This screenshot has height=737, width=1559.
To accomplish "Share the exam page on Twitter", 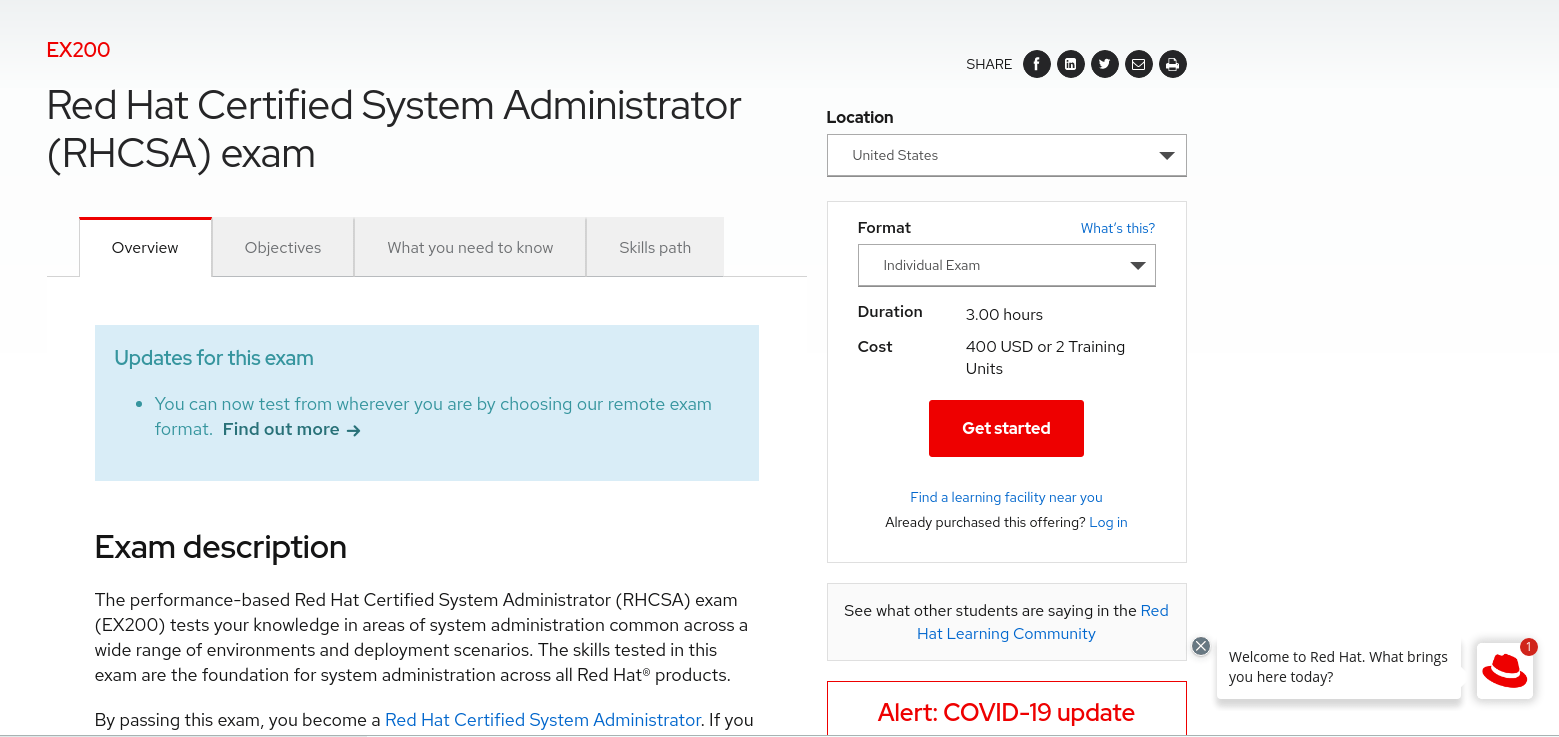I will 1104,63.
